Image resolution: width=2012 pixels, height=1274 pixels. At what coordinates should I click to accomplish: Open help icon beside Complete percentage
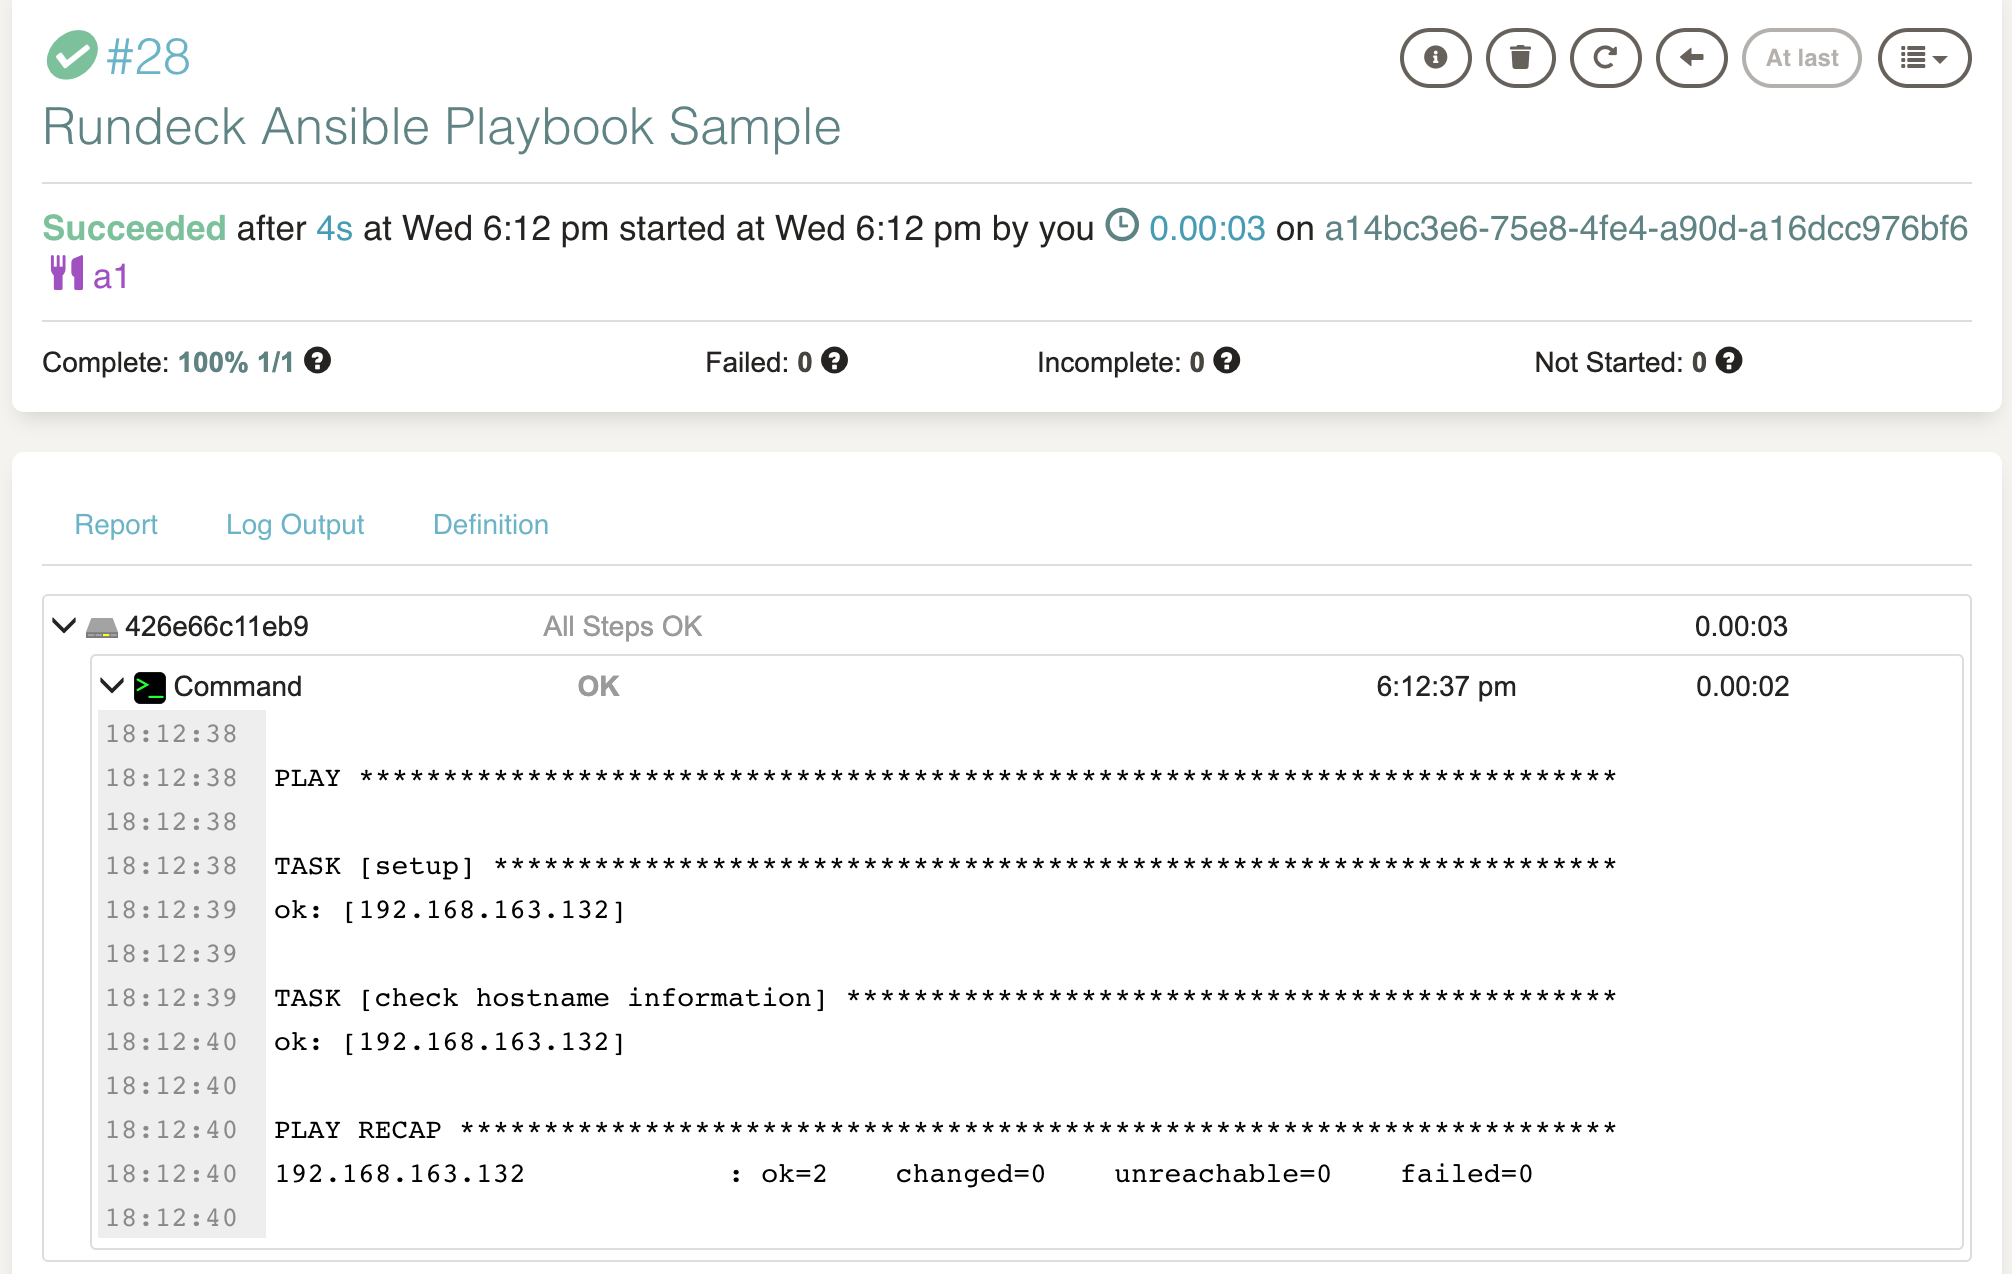click(x=318, y=361)
